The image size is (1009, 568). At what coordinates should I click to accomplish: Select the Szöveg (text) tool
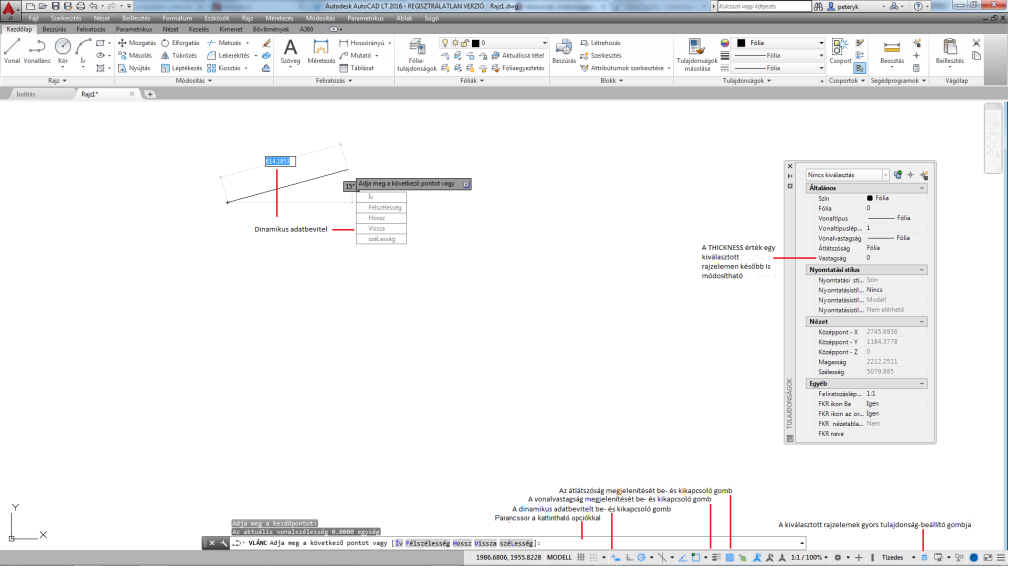(290, 51)
